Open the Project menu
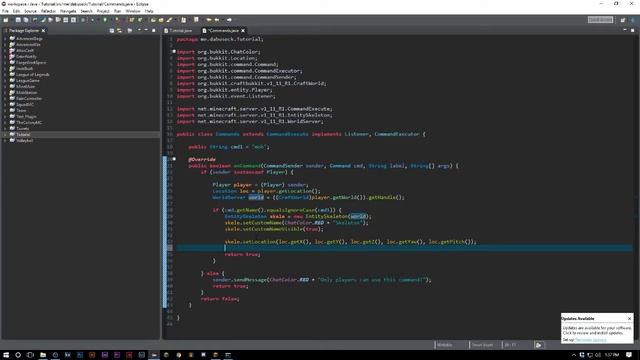 [x=103, y=11]
